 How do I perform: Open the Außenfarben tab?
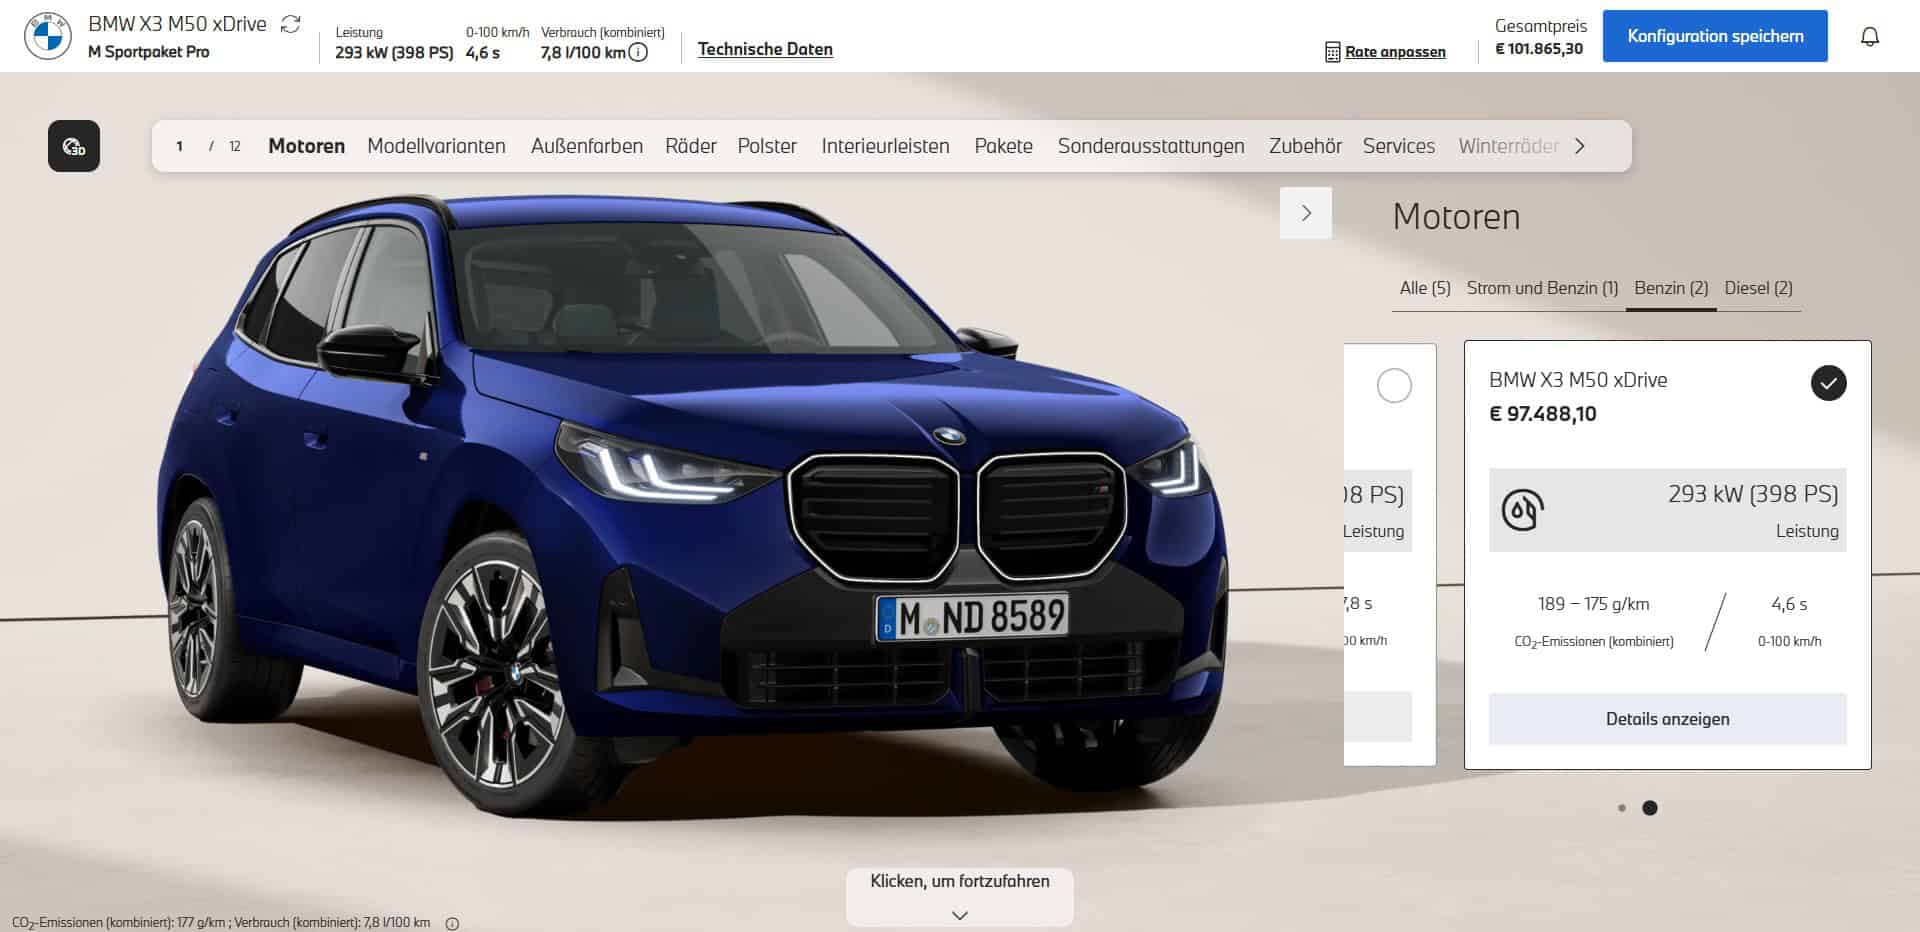(x=587, y=146)
